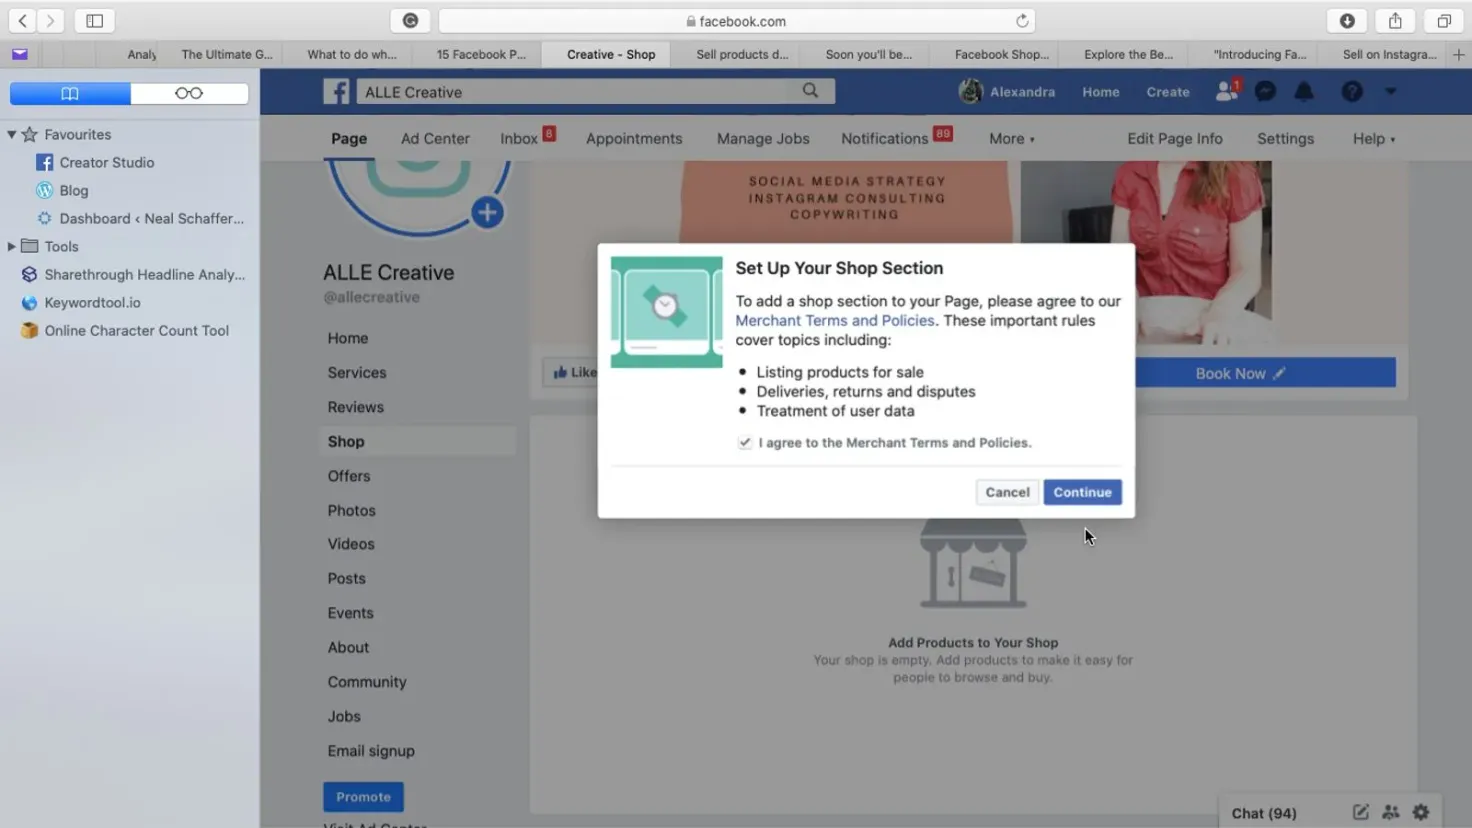Select the Shop section in sidebar
Viewport: 1472px width, 828px height.
point(417,441)
